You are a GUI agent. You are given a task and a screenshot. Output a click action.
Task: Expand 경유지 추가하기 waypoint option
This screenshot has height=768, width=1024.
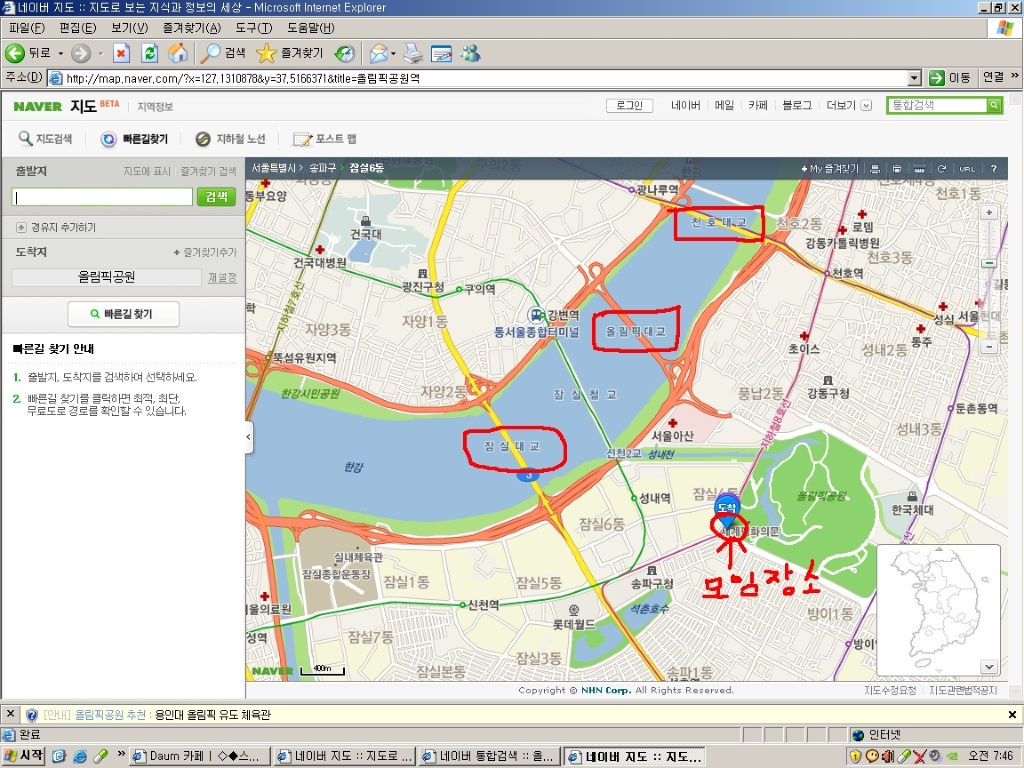21,227
